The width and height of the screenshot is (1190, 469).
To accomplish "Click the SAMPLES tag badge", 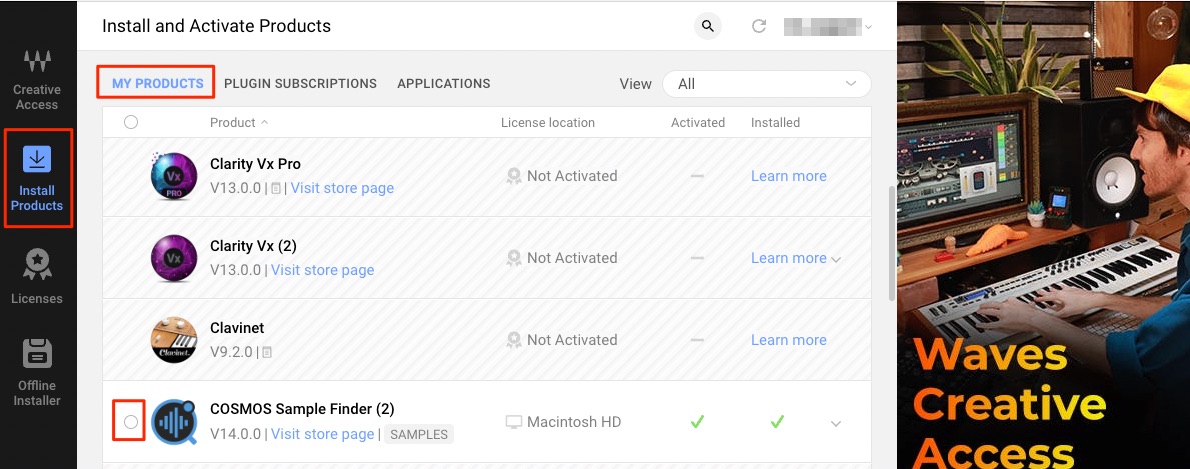I will coord(419,435).
